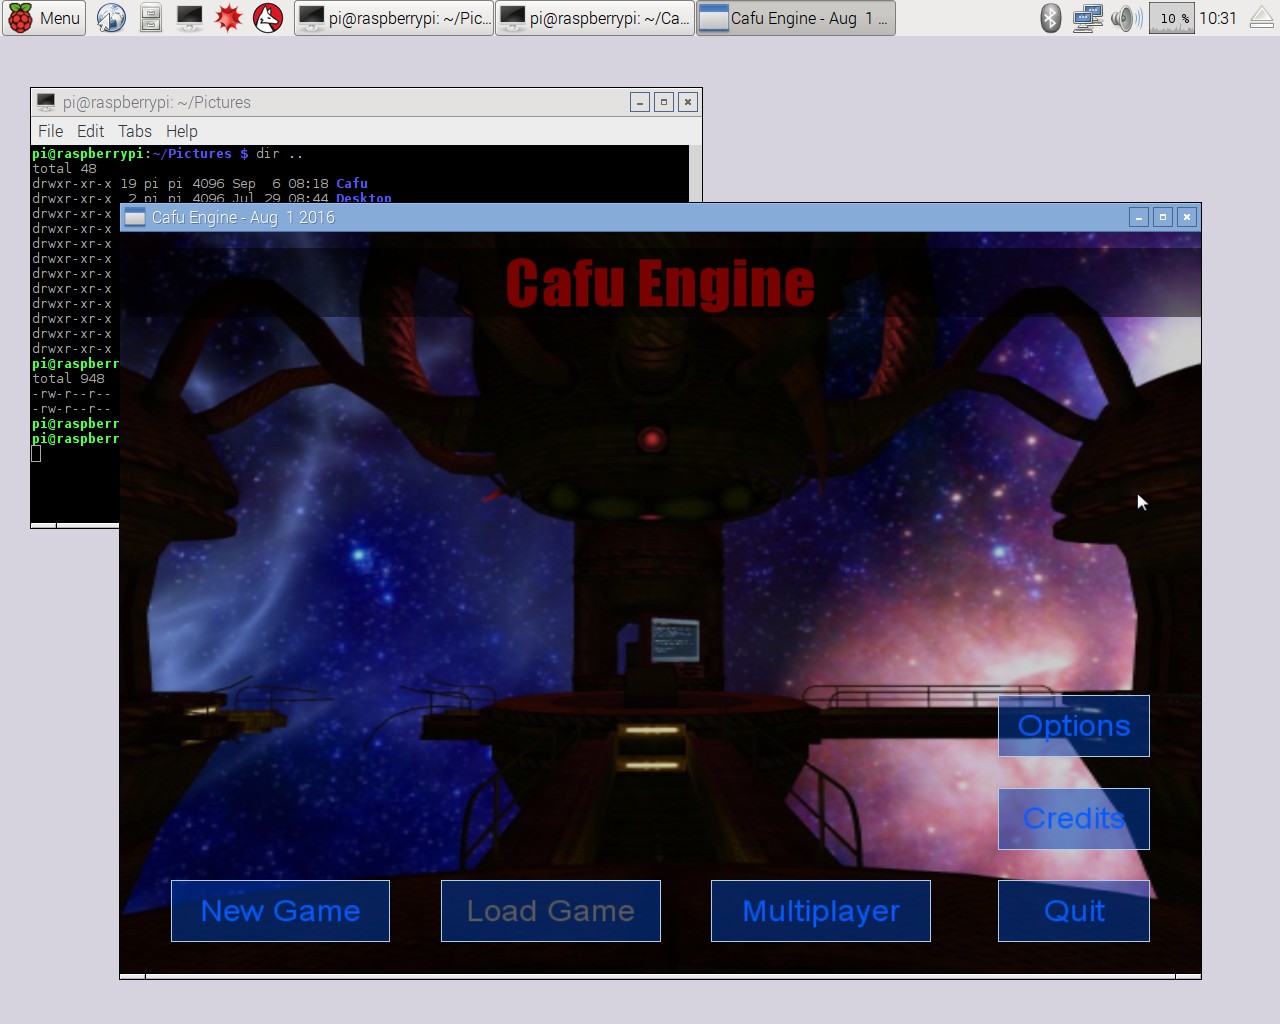Launch the terminal icon in taskbar
This screenshot has height=1024, width=1280.
click(x=189, y=18)
